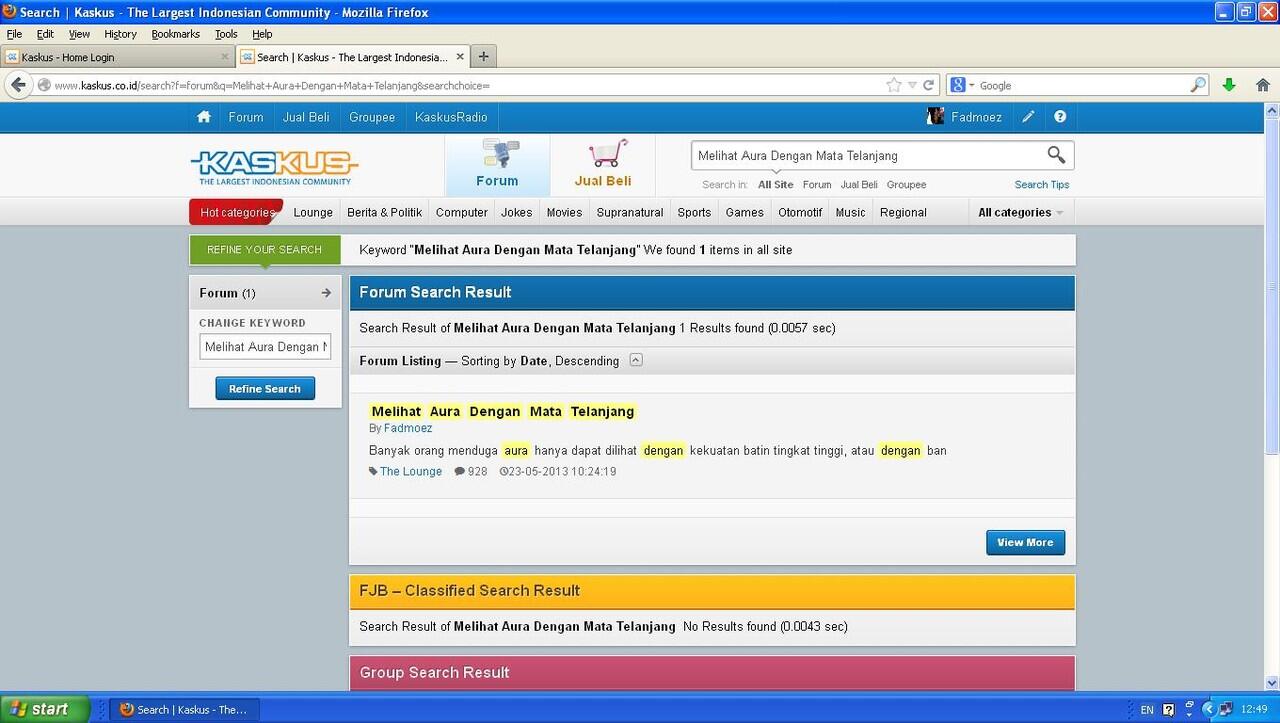Click Groupee in top blue bar
This screenshot has height=723, width=1280.
(372, 117)
